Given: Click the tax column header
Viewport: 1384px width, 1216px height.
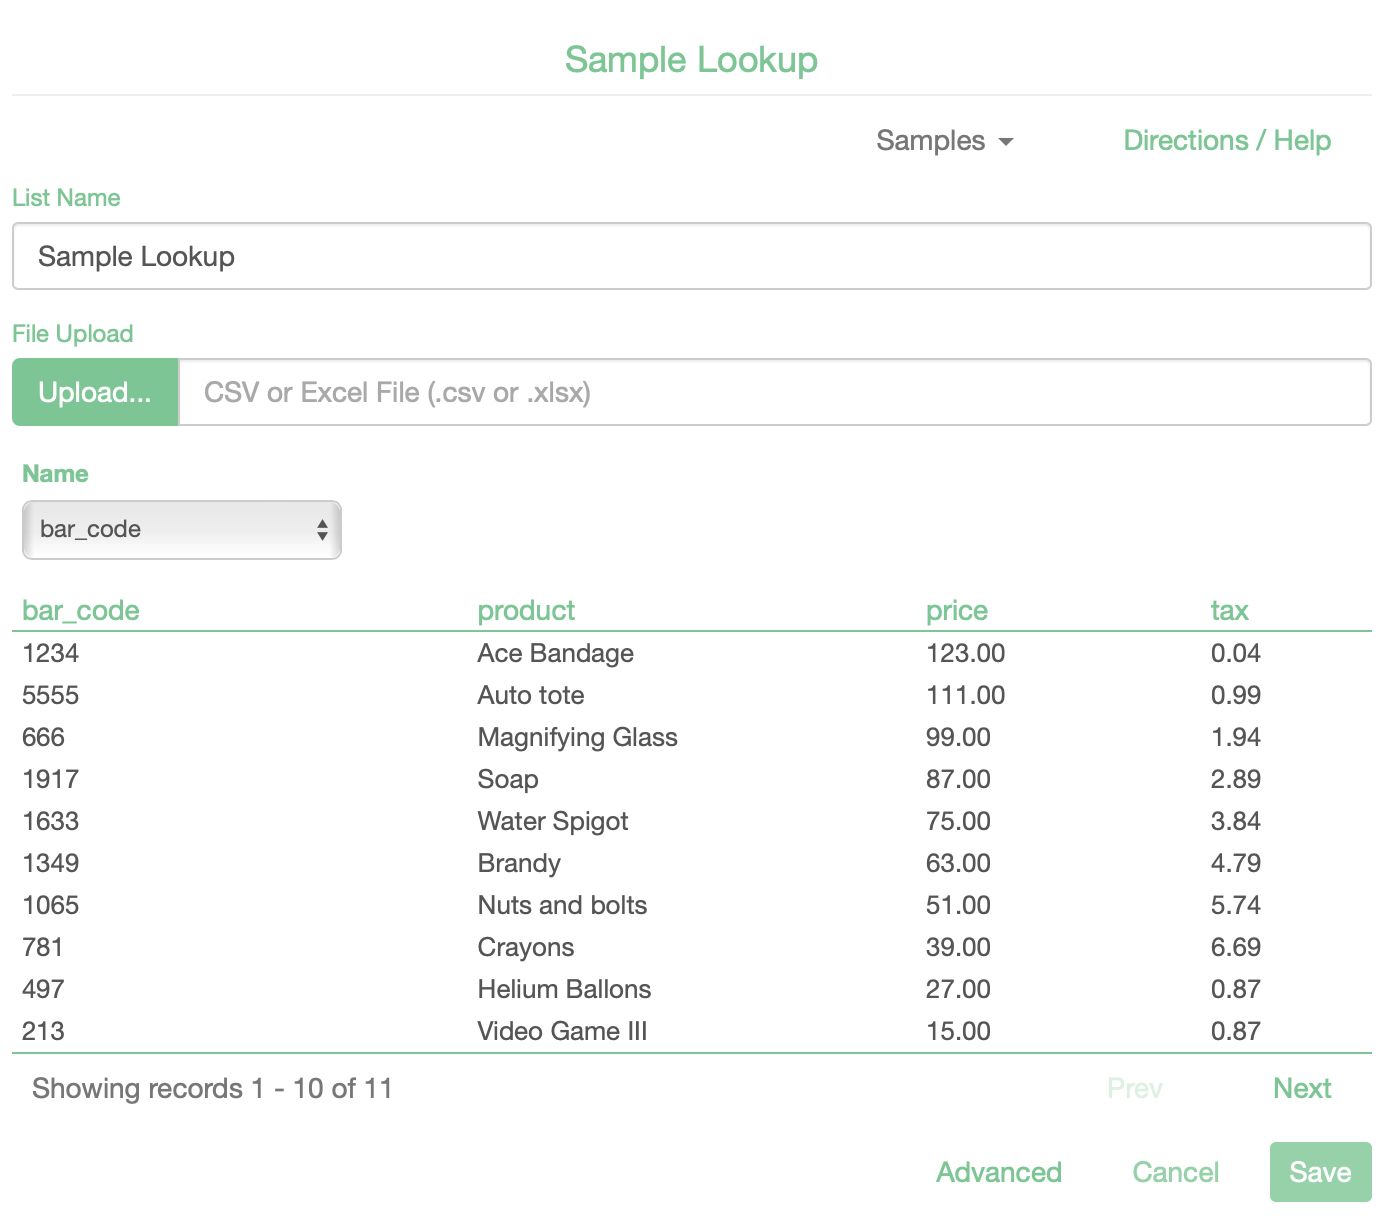Looking at the screenshot, I should 1229,611.
